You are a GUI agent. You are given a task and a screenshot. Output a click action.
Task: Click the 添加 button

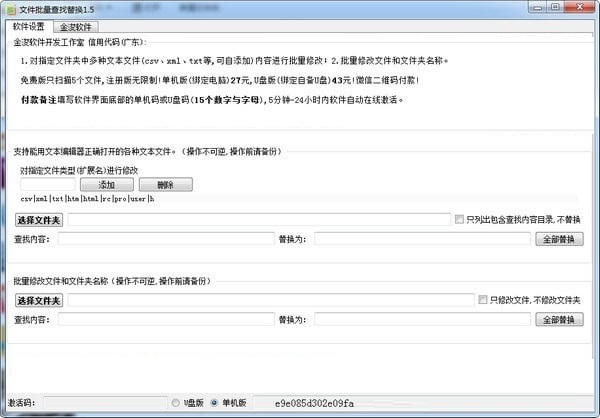click(x=106, y=185)
